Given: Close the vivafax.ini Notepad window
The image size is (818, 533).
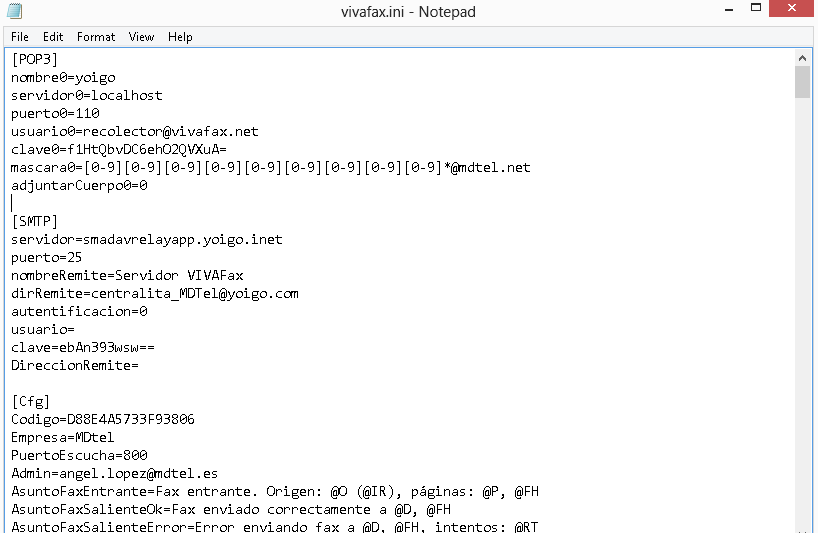Looking at the screenshot, I should pyautogui.click(x=796, y=12).
